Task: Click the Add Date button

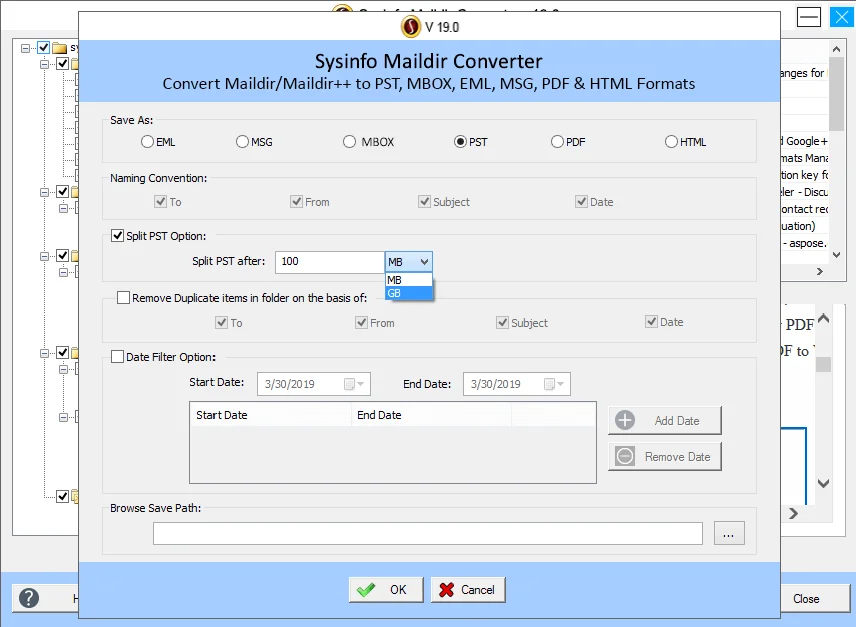Action: (x=664, y=421)
